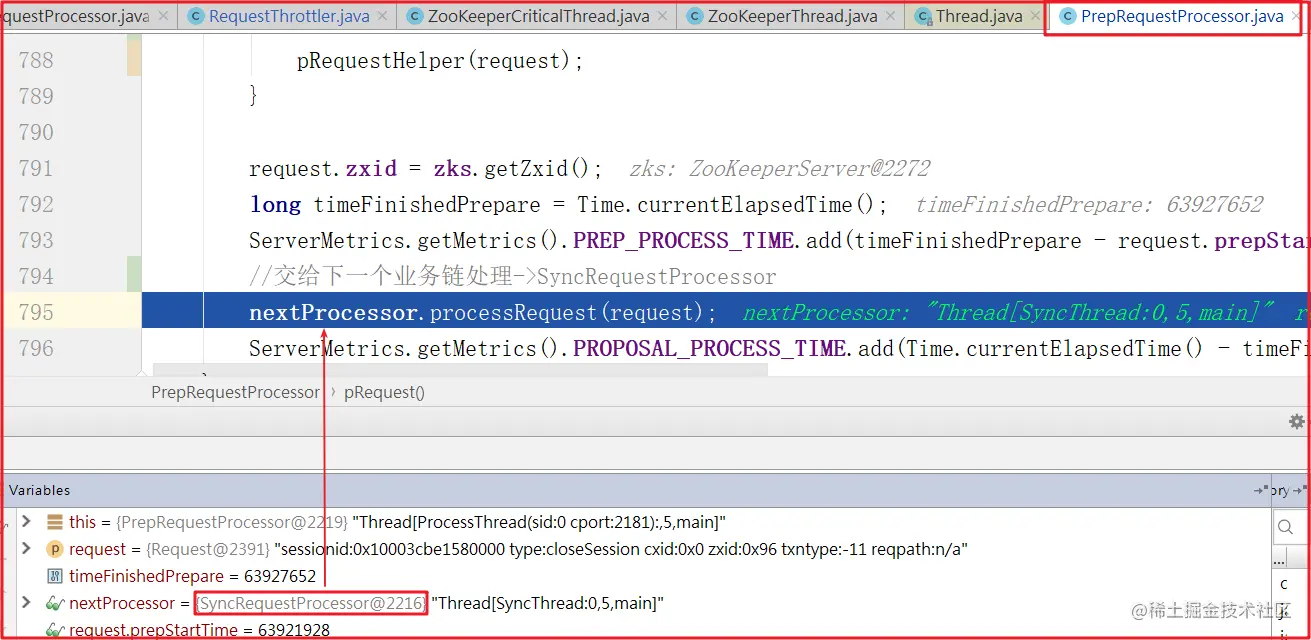This screenshot has width=1311, height=640.
Task: Click the sessionid:0x10003cbe1580000 request value text
Action: [x=621, y=549]
